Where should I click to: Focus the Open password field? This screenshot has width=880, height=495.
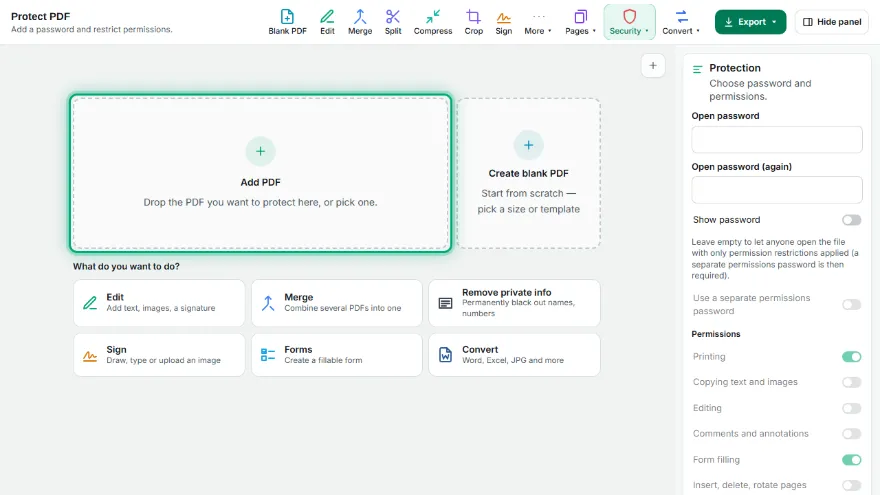pos(777,140)
